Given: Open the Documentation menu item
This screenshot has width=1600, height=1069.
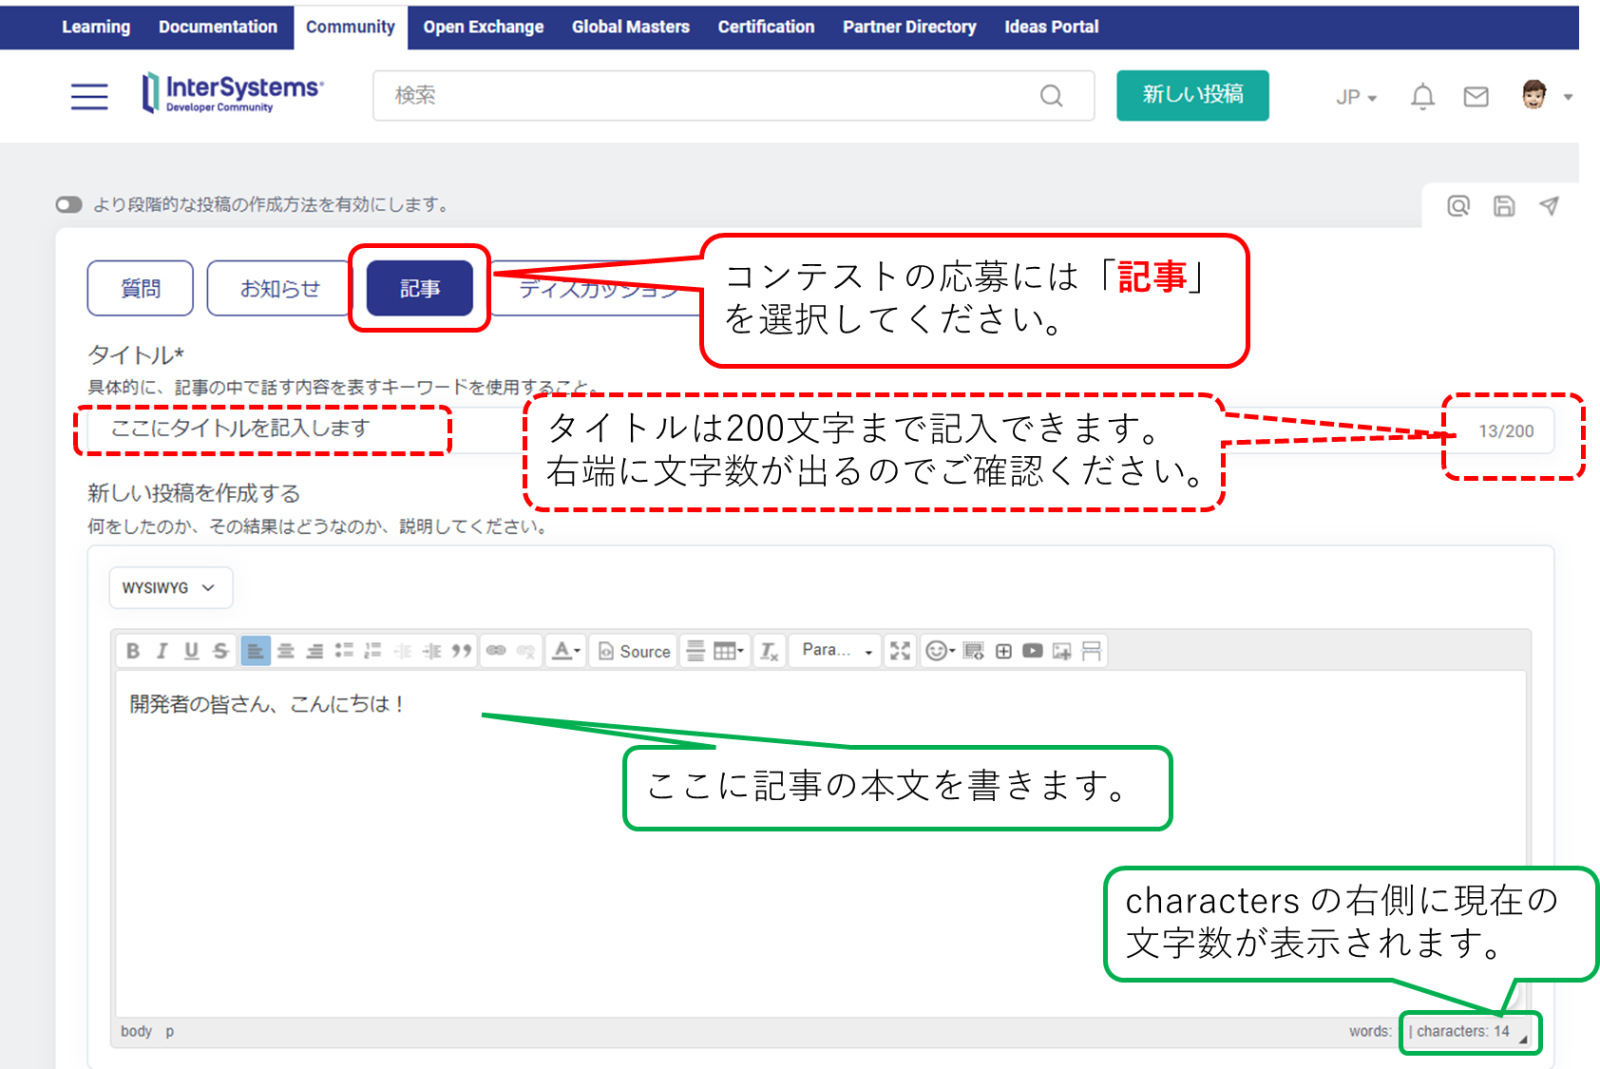Looking at the screenshot, I should click(x=218, y=27).
